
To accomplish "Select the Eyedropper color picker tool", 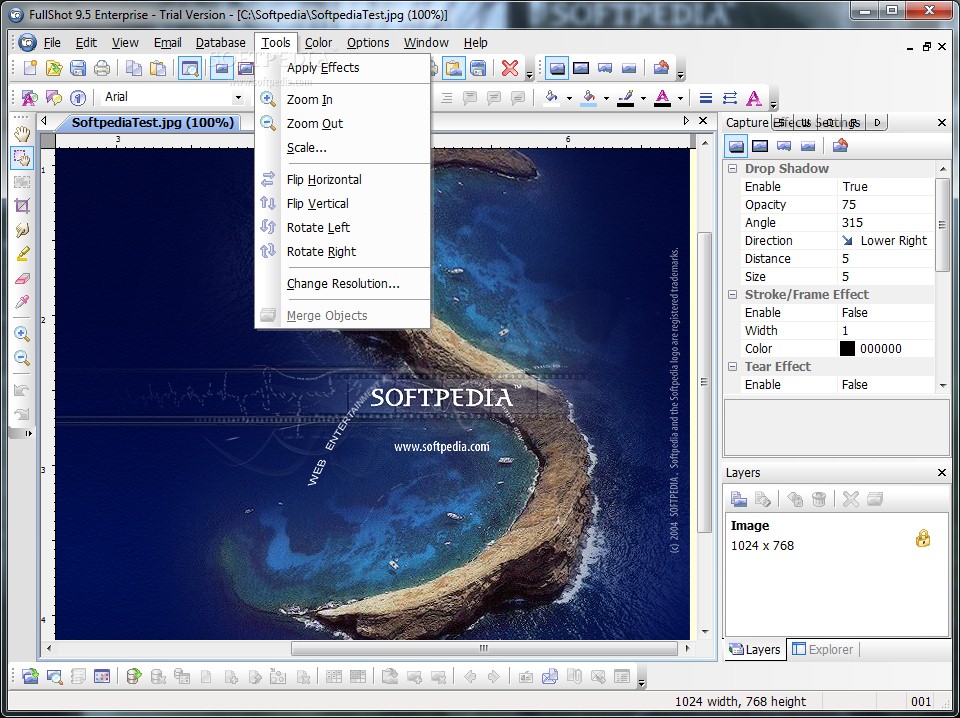I will [22, 302].
